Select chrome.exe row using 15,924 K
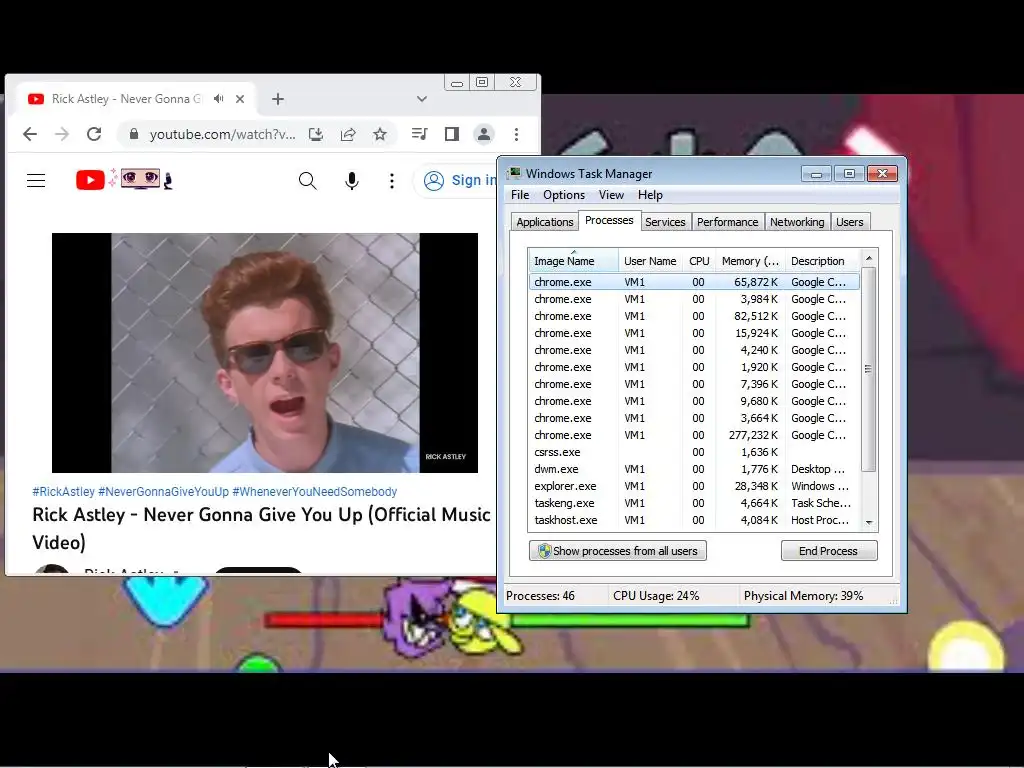 click(x=694, y=333)
